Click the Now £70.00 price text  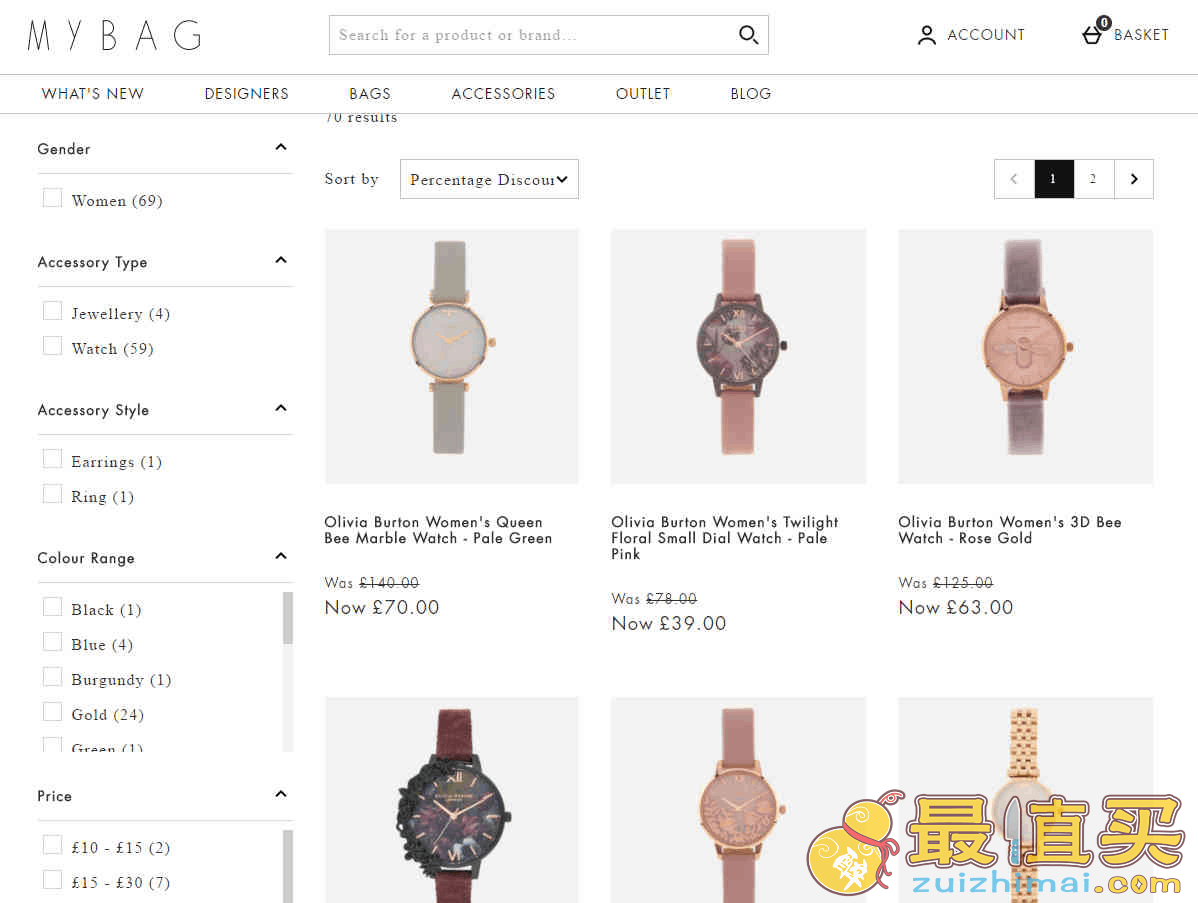pos(381,608)
